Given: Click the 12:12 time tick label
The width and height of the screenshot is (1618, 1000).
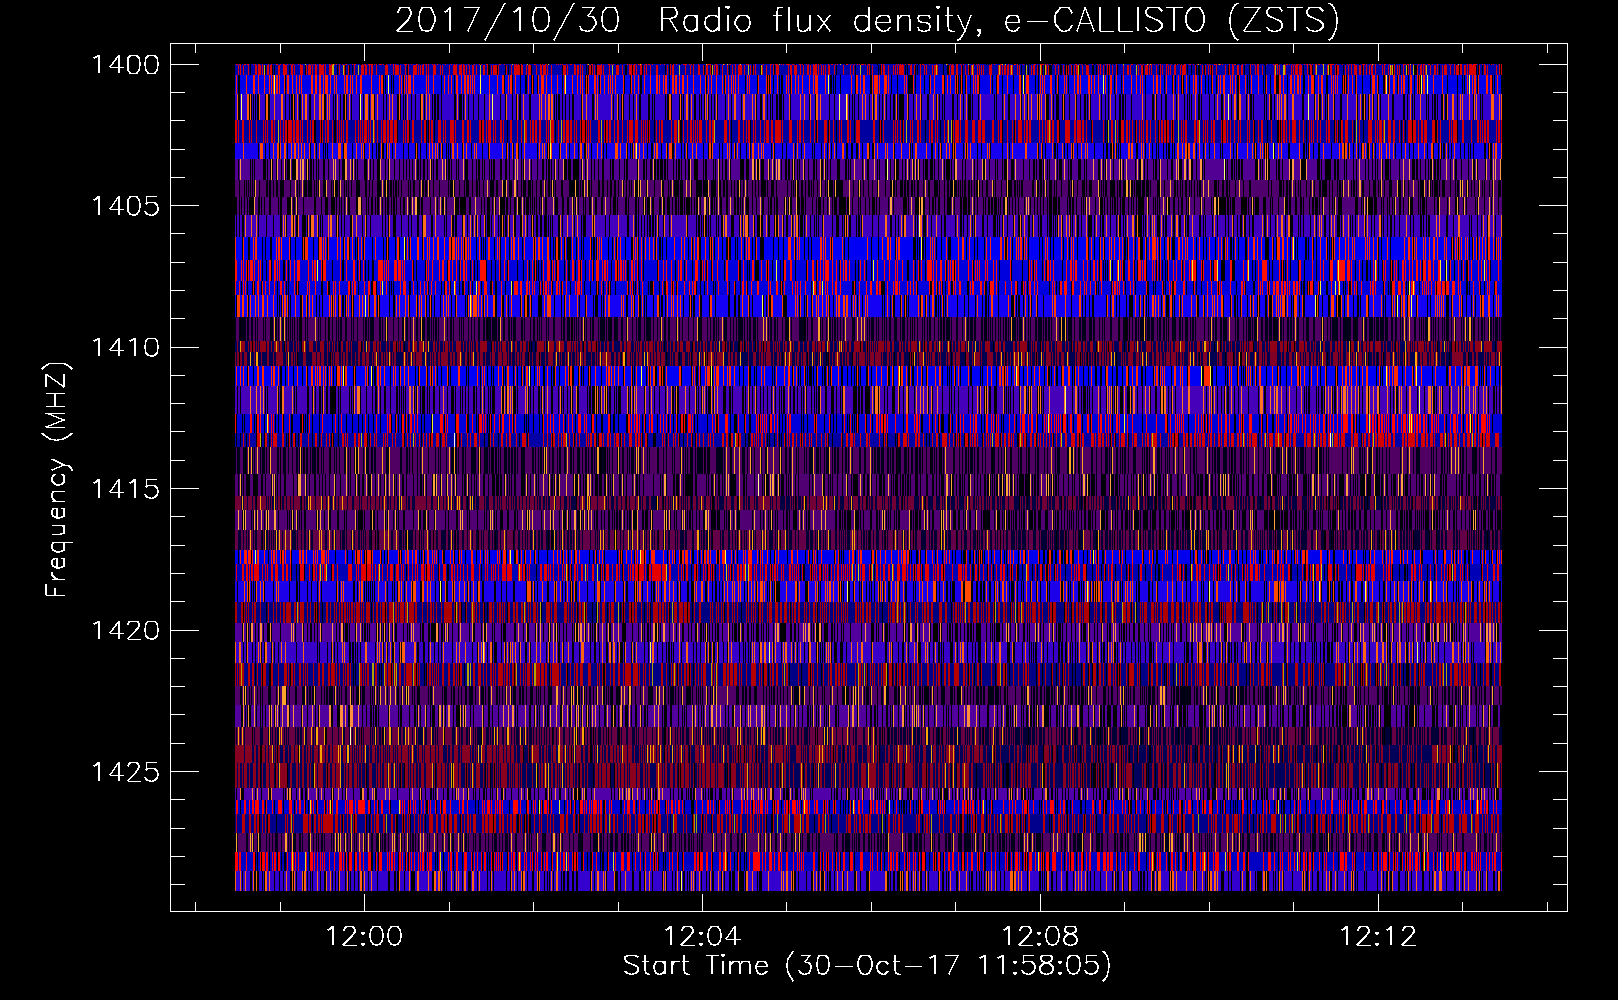Looking at the screenshot, I should pyautogui.click(x=1378, y=937).
